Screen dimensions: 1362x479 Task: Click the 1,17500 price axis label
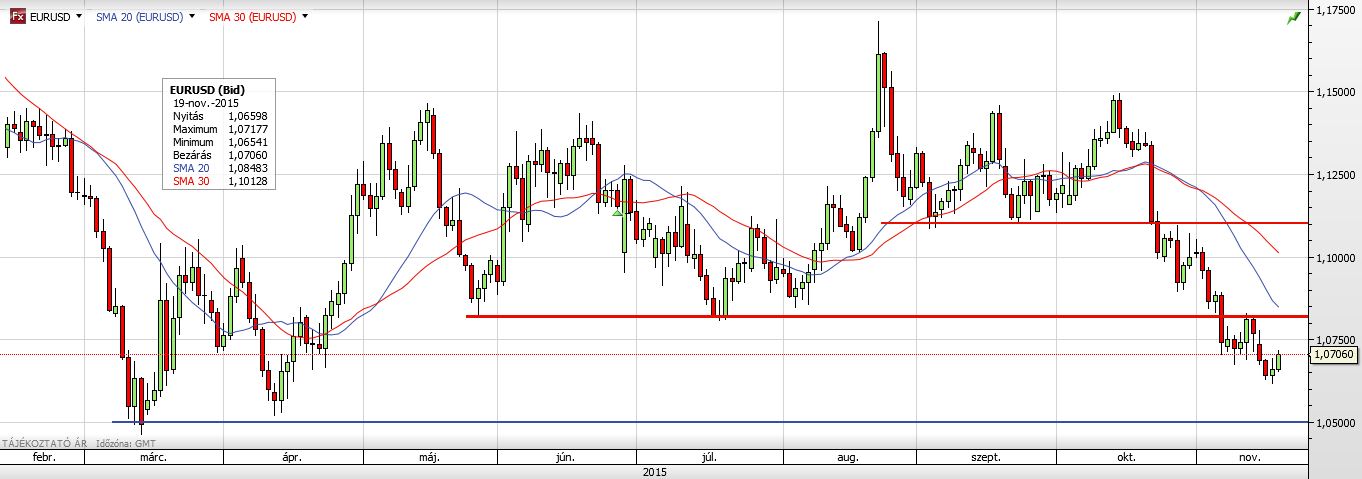1336,9
